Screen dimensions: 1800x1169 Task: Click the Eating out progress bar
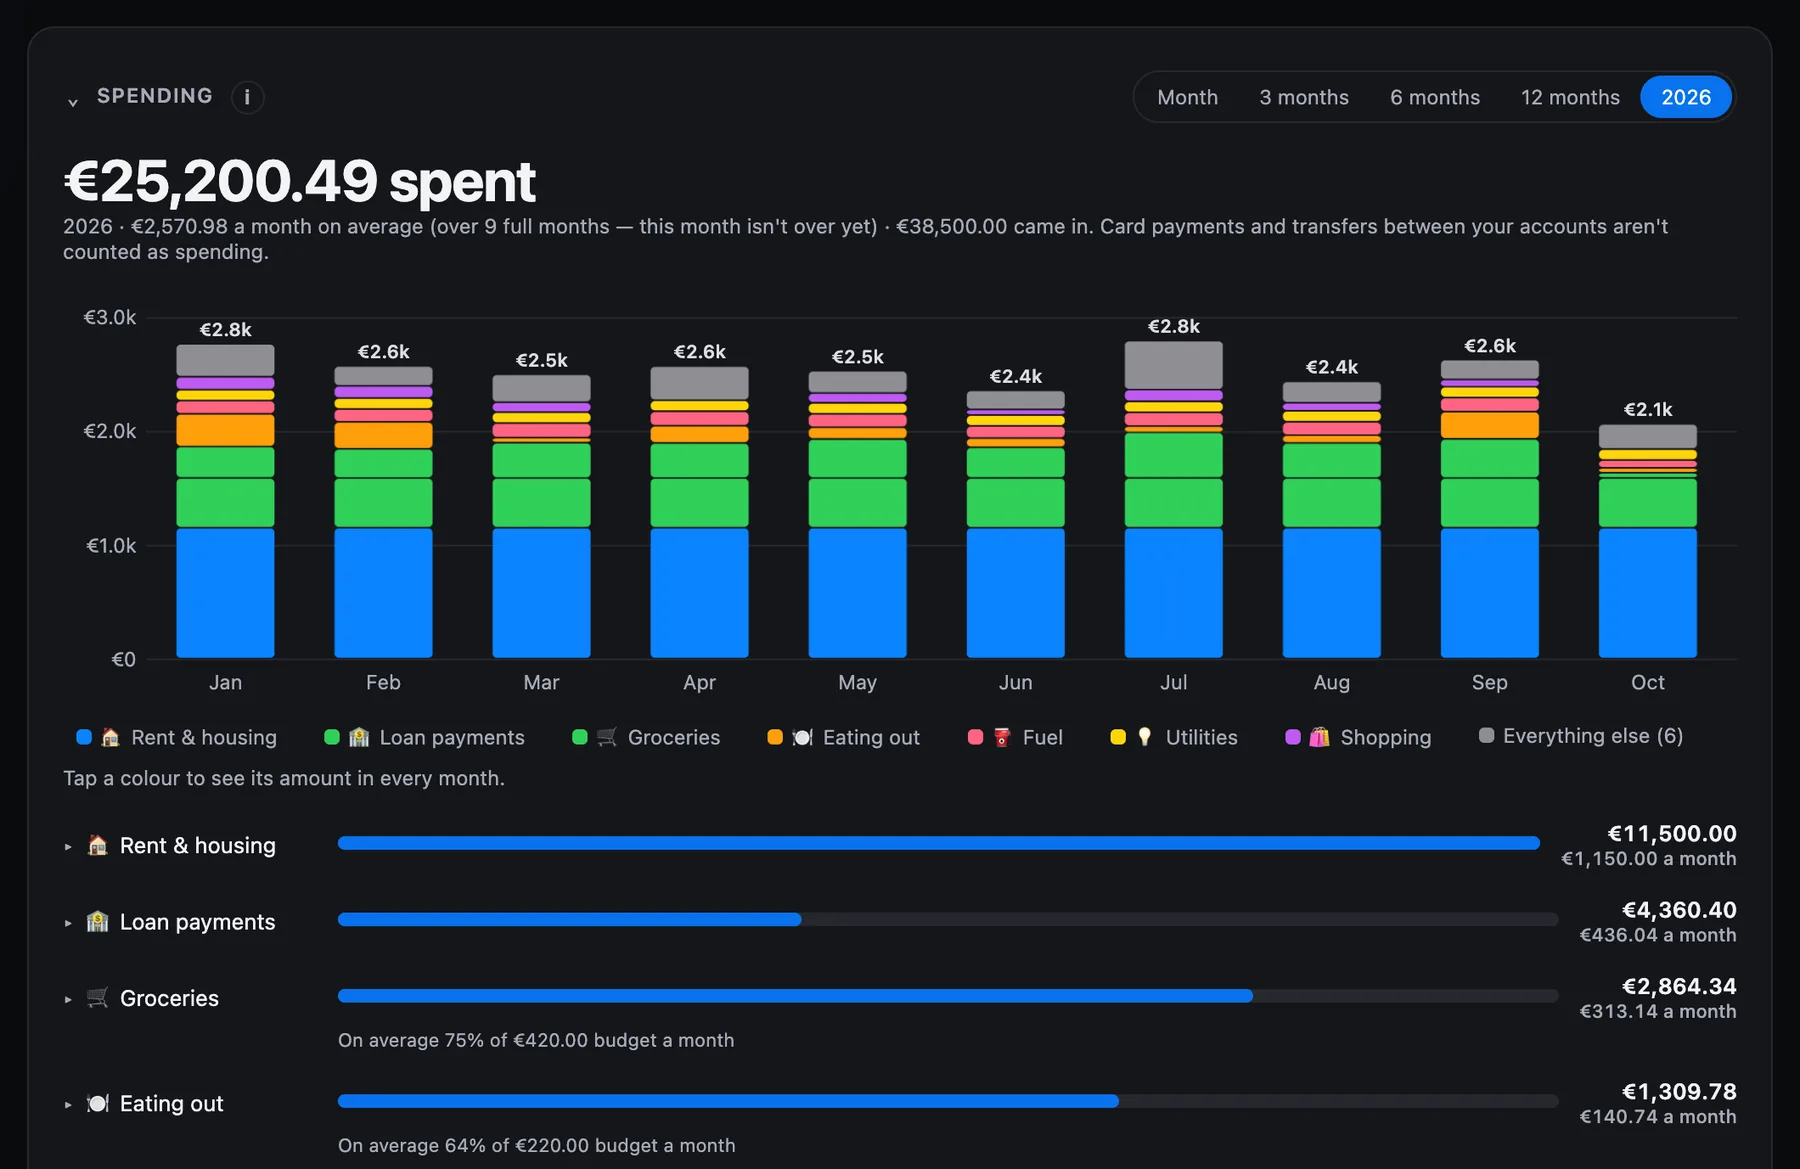coord(948,1100)
